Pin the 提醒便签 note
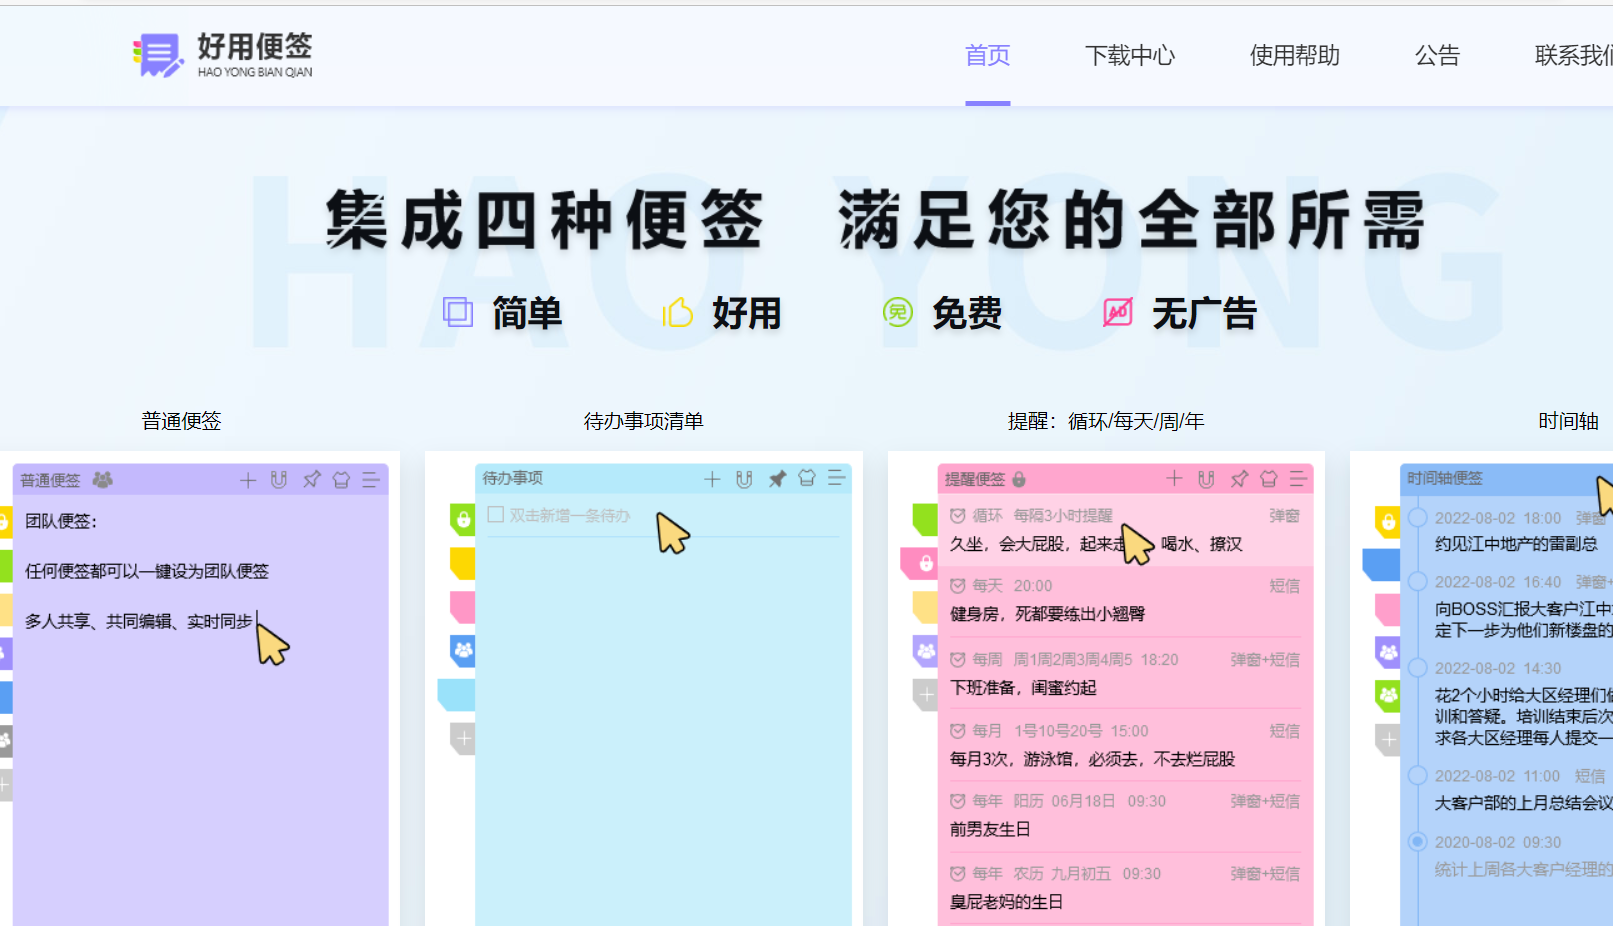This screenshot has width=1613, height=926. pos(1238,479)
